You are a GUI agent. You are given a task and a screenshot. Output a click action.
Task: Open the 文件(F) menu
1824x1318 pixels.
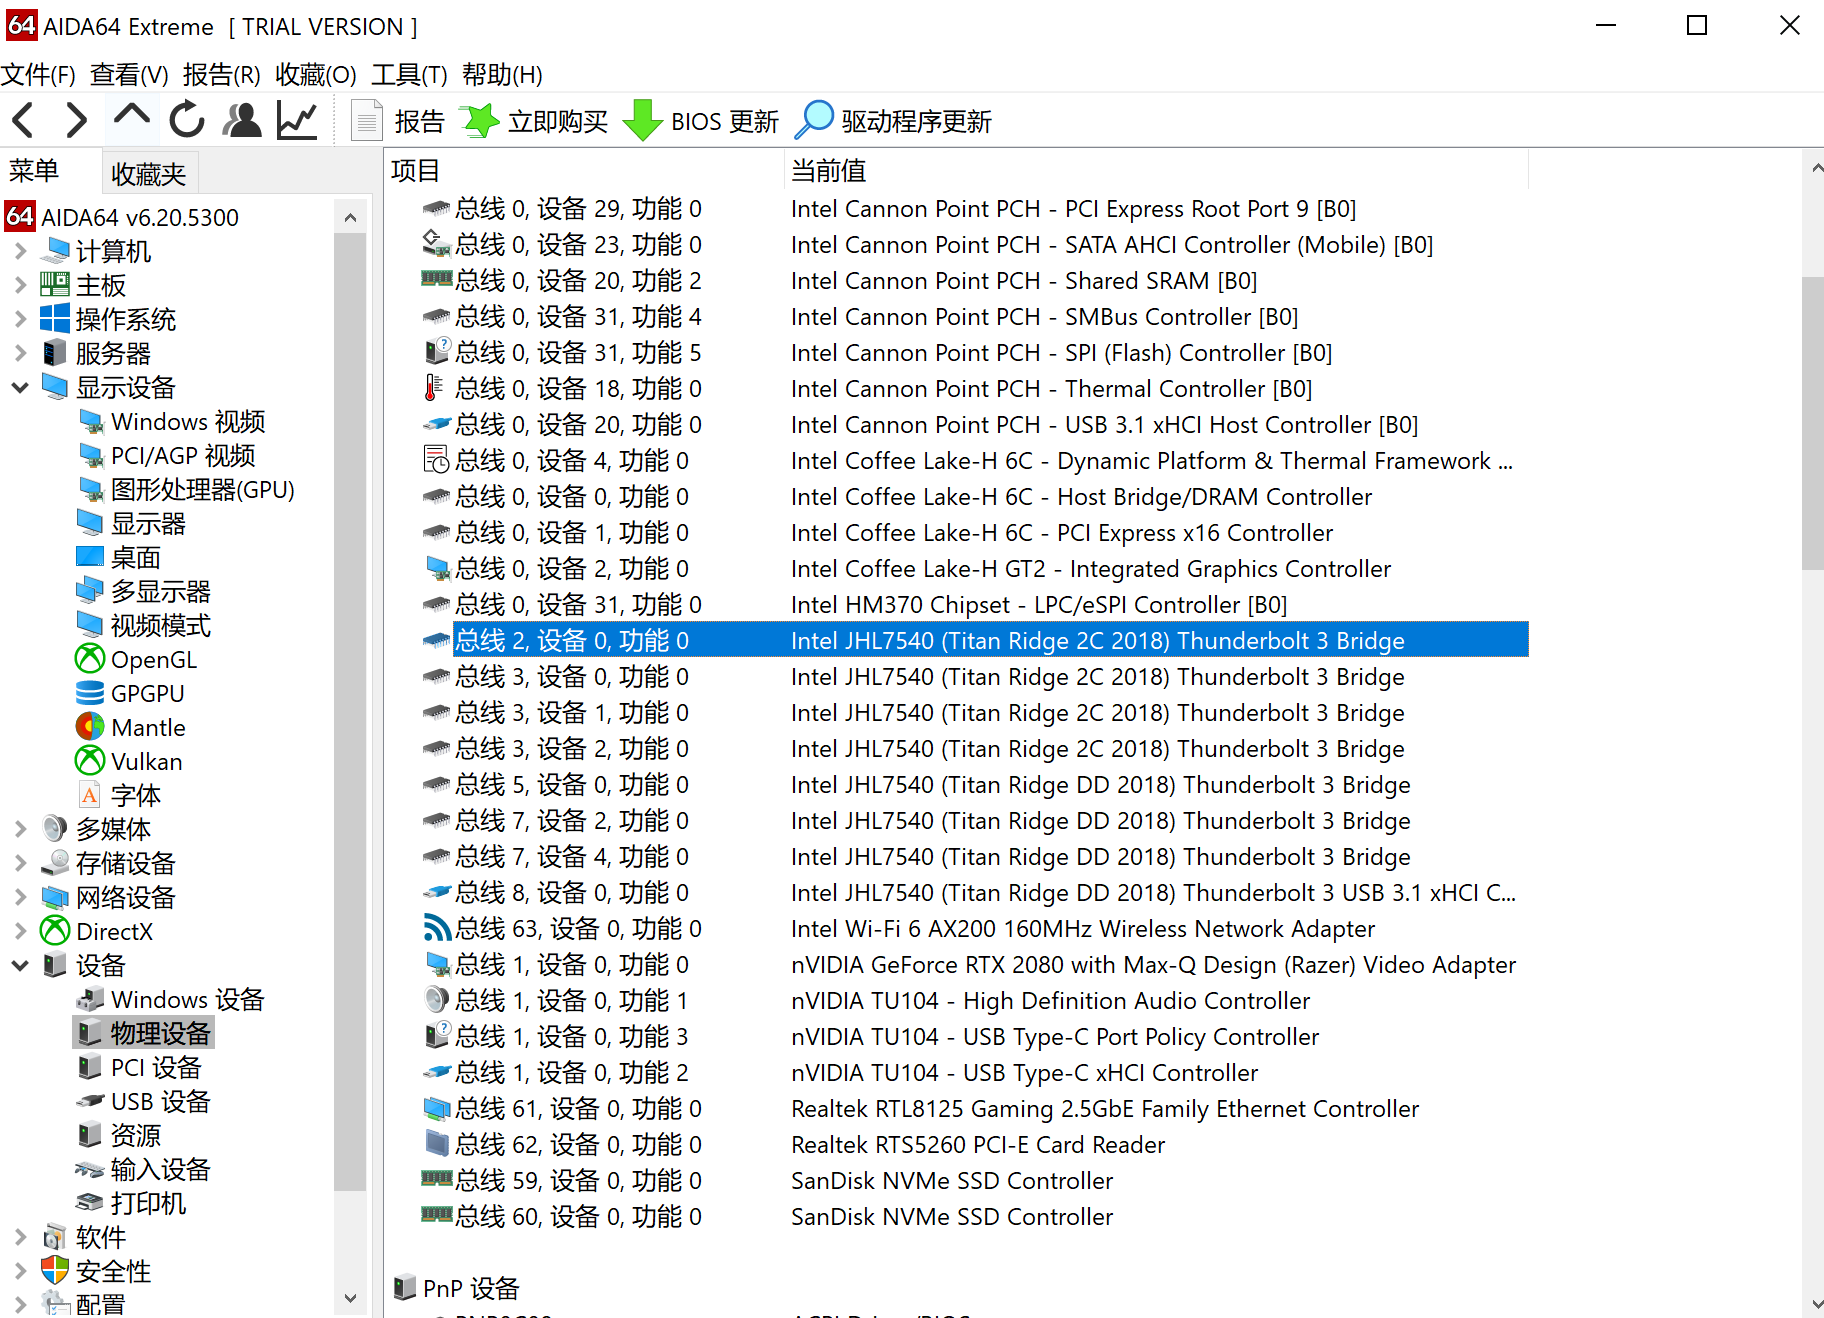tap(39, 75)
